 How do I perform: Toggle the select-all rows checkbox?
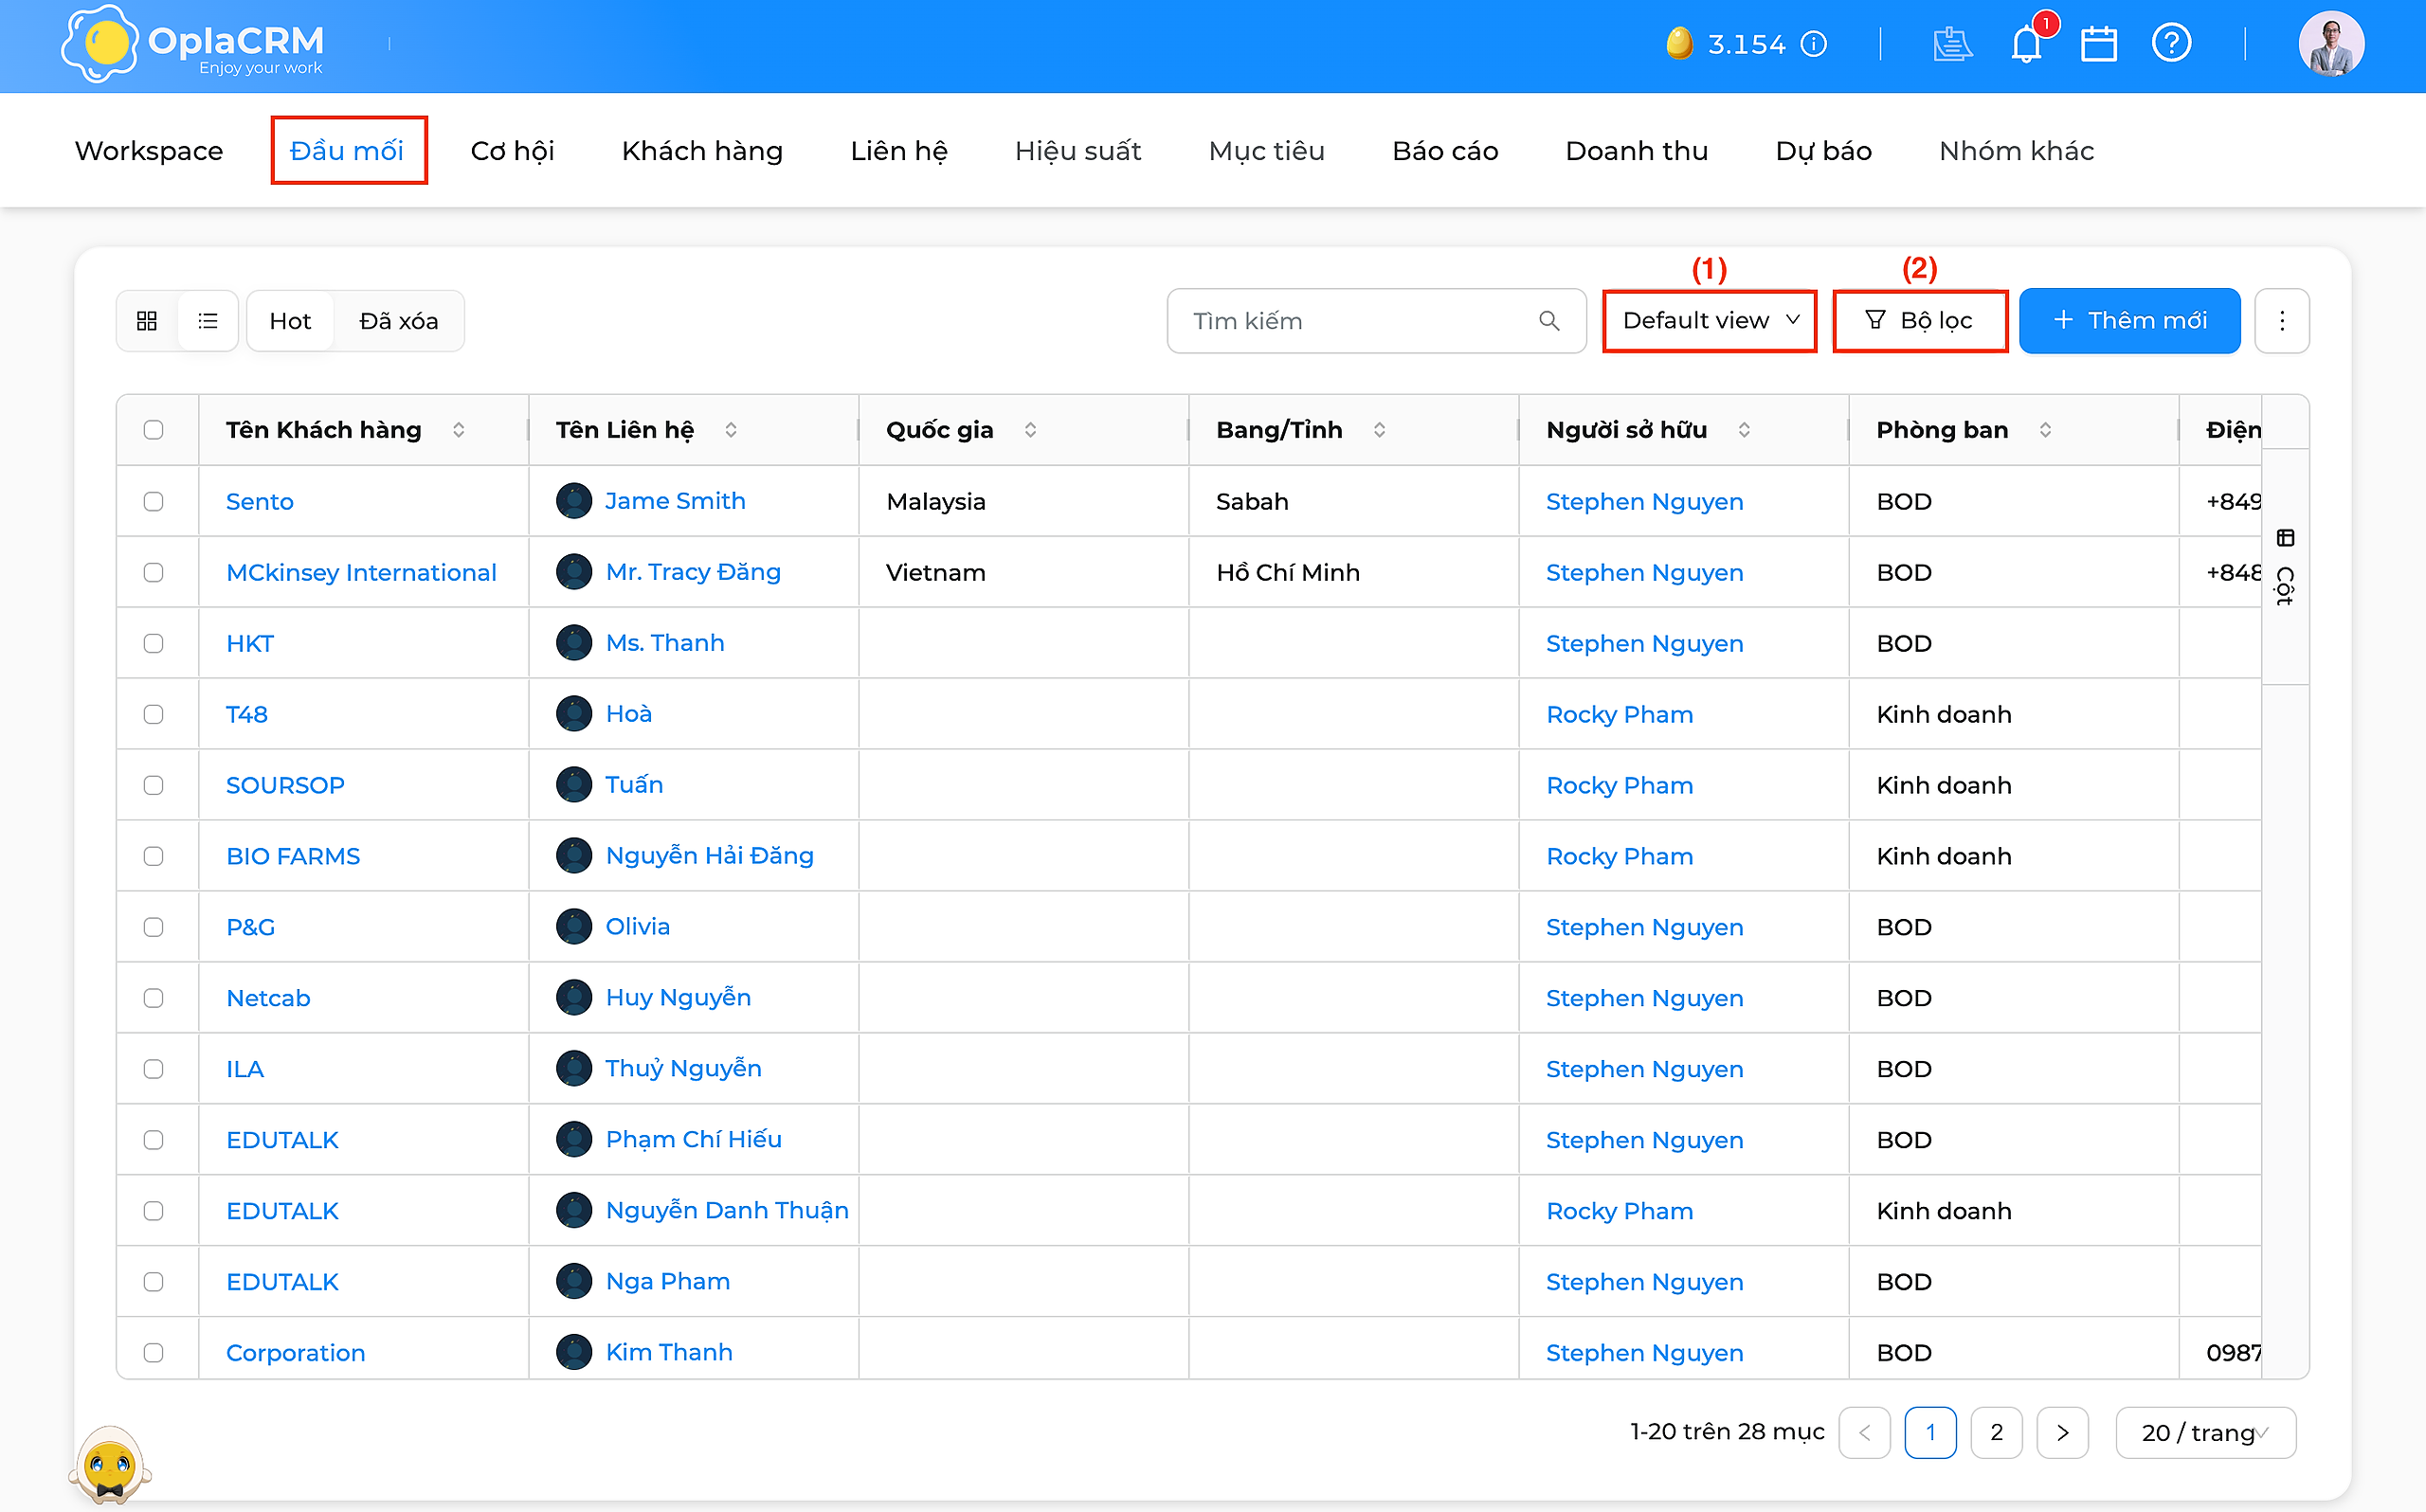click(153, 430)
